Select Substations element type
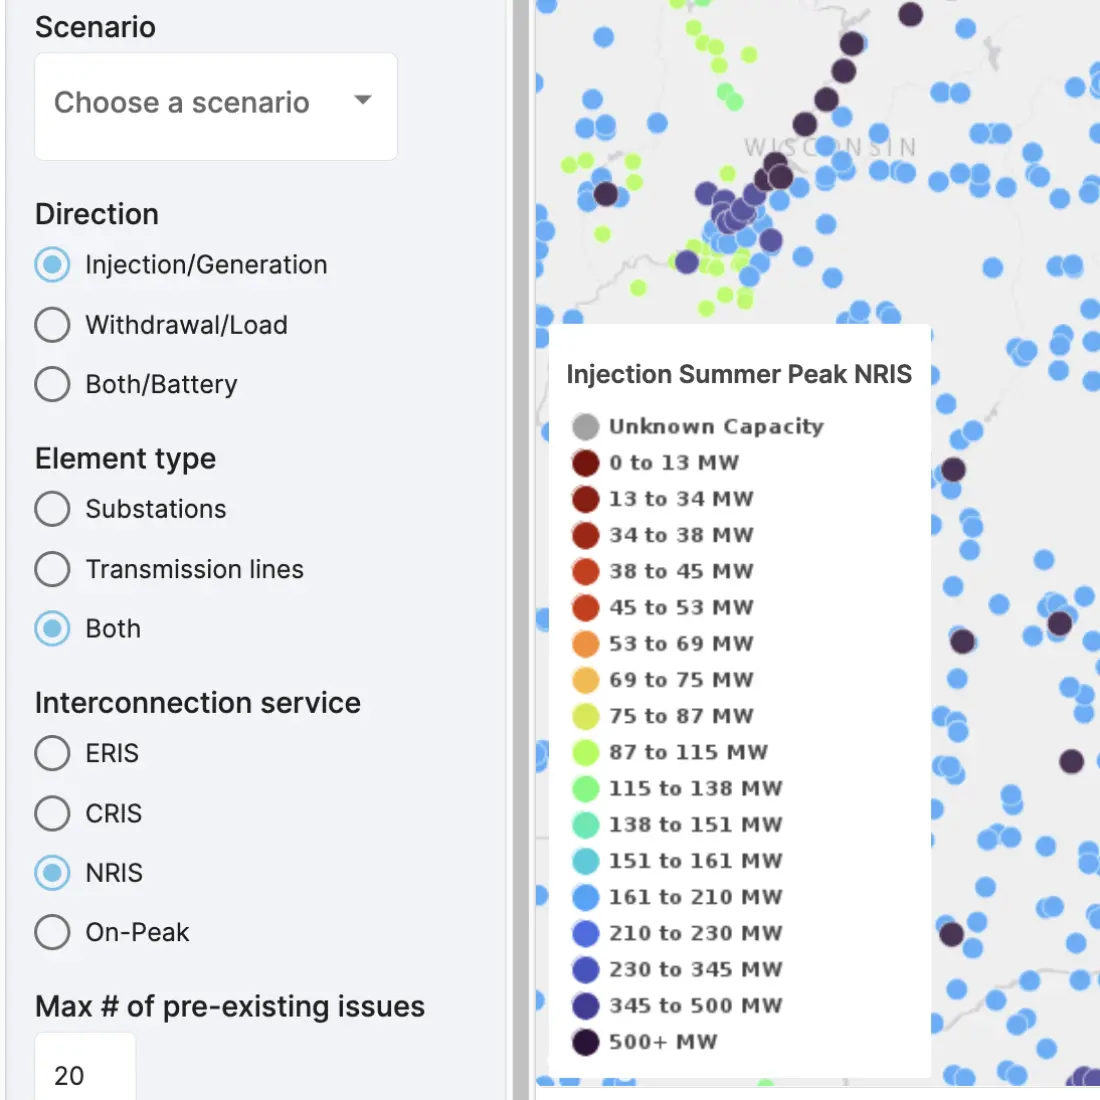Viewport: 1100px width, 1100px height. click(52, 509)
